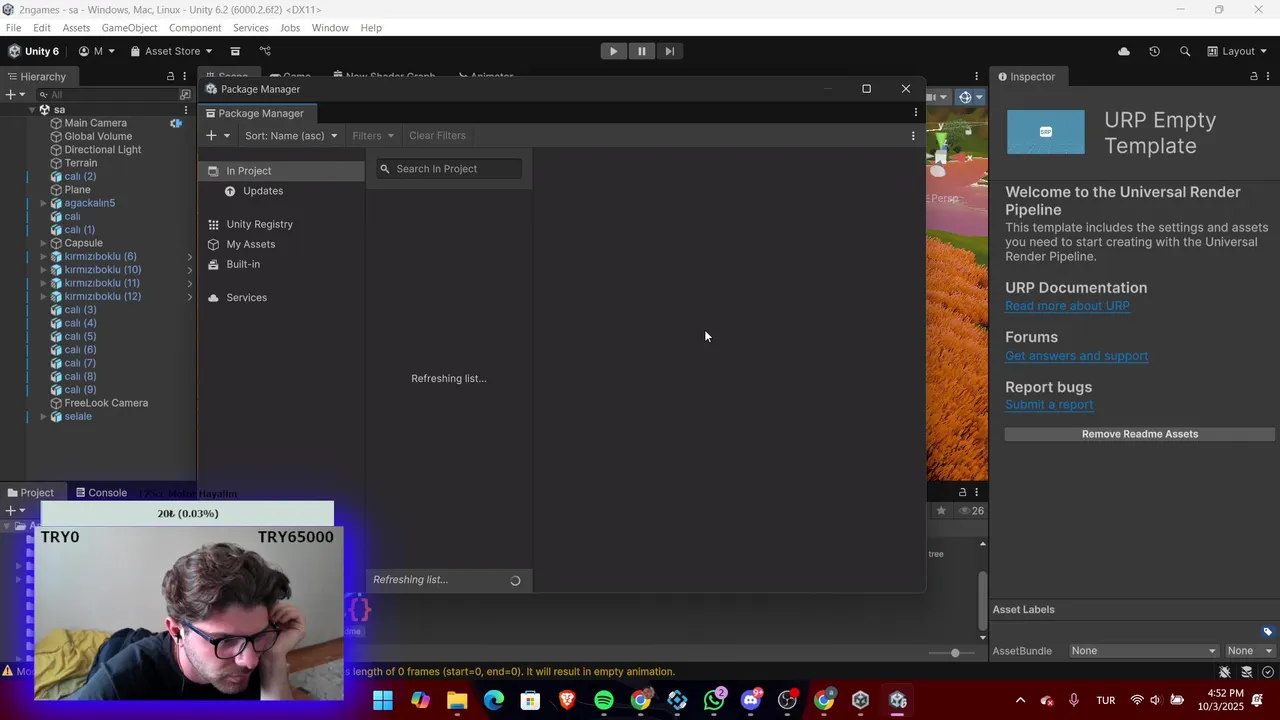The image size is (1280, 720).
Task: Open the AssetBundle None dropdown
Action: (1143, 651)
